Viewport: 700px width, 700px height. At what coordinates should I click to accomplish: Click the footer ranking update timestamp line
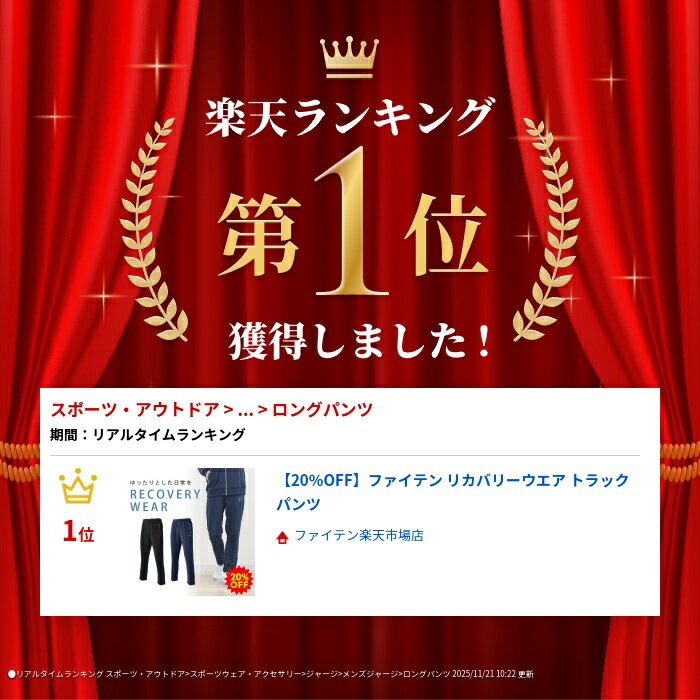pyautogui.click(x=271, y=674)
